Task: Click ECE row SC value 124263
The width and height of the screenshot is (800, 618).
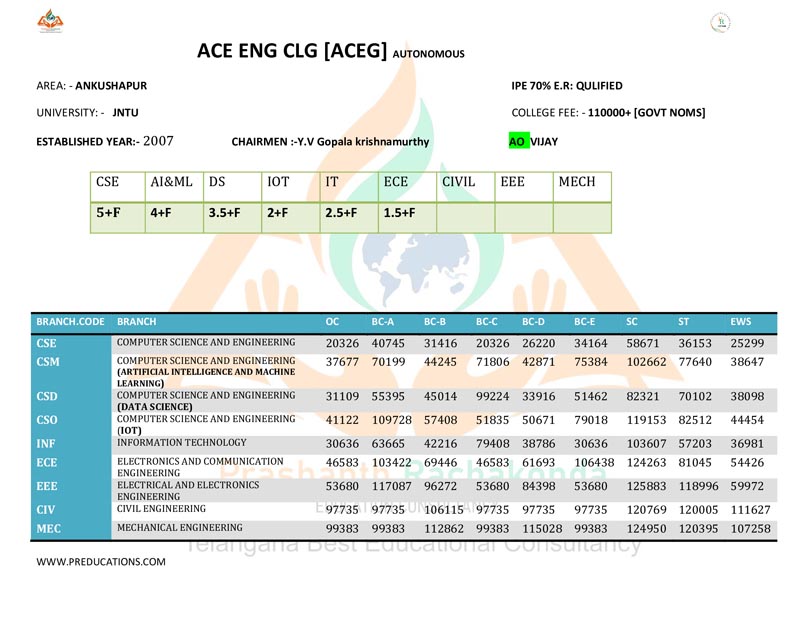Action: tap(646, 462)
